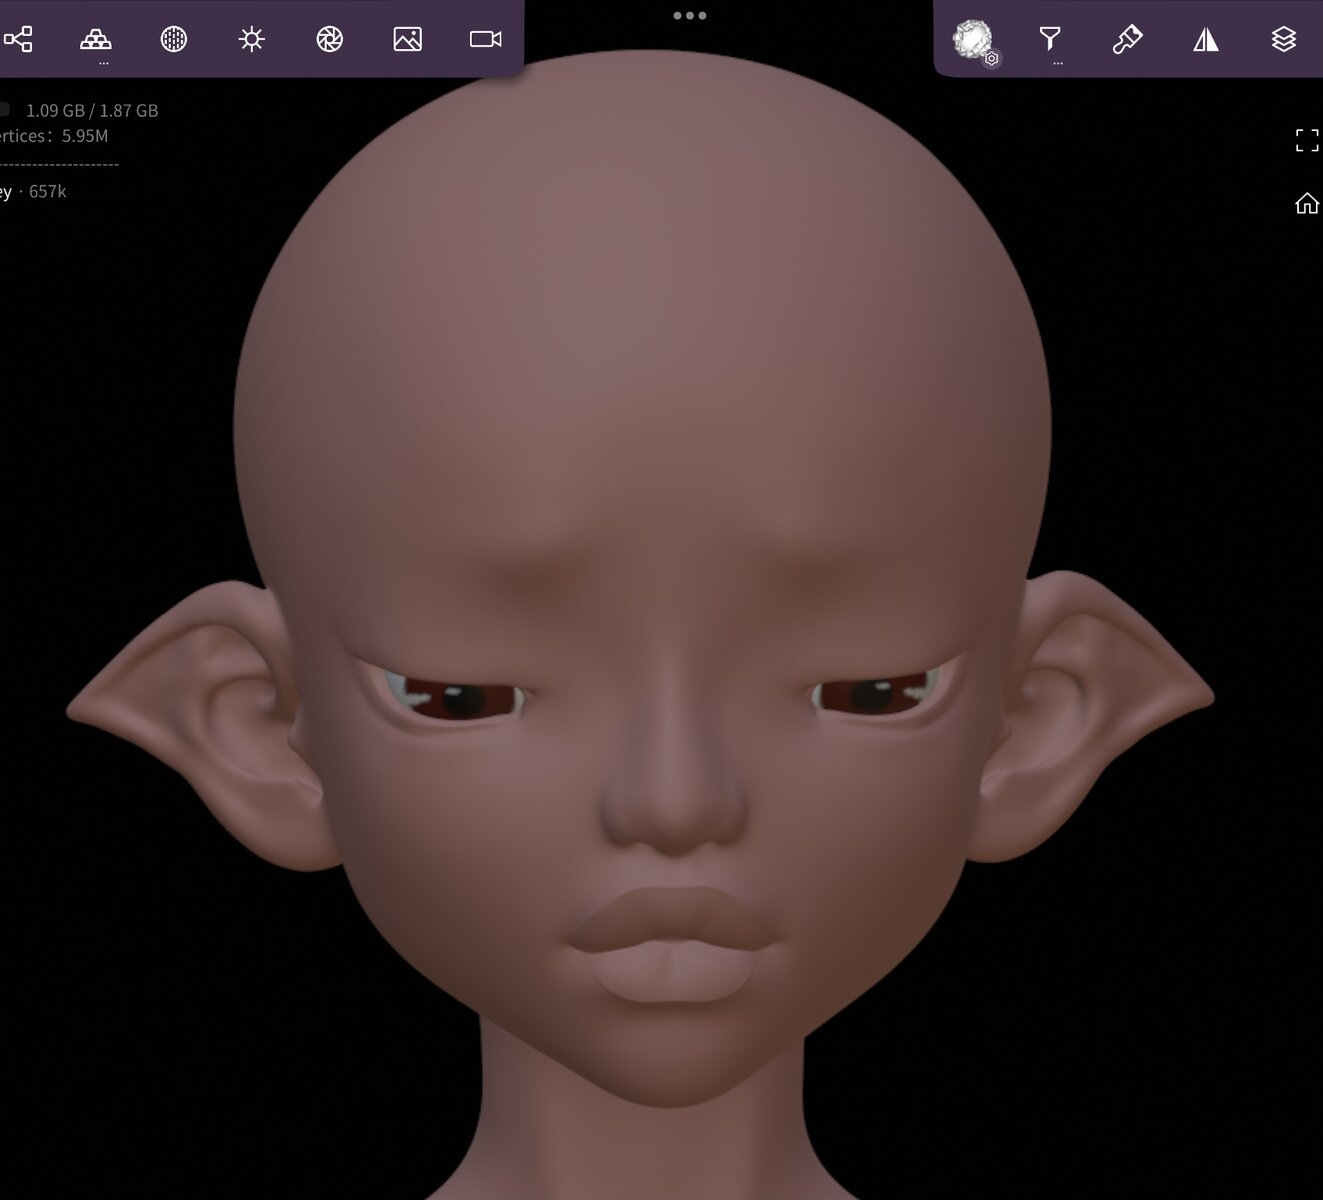This screenshot has width=1323, height=1200.
Task: Open the Painting brush menu
Action: click(x=1128, y=39)
